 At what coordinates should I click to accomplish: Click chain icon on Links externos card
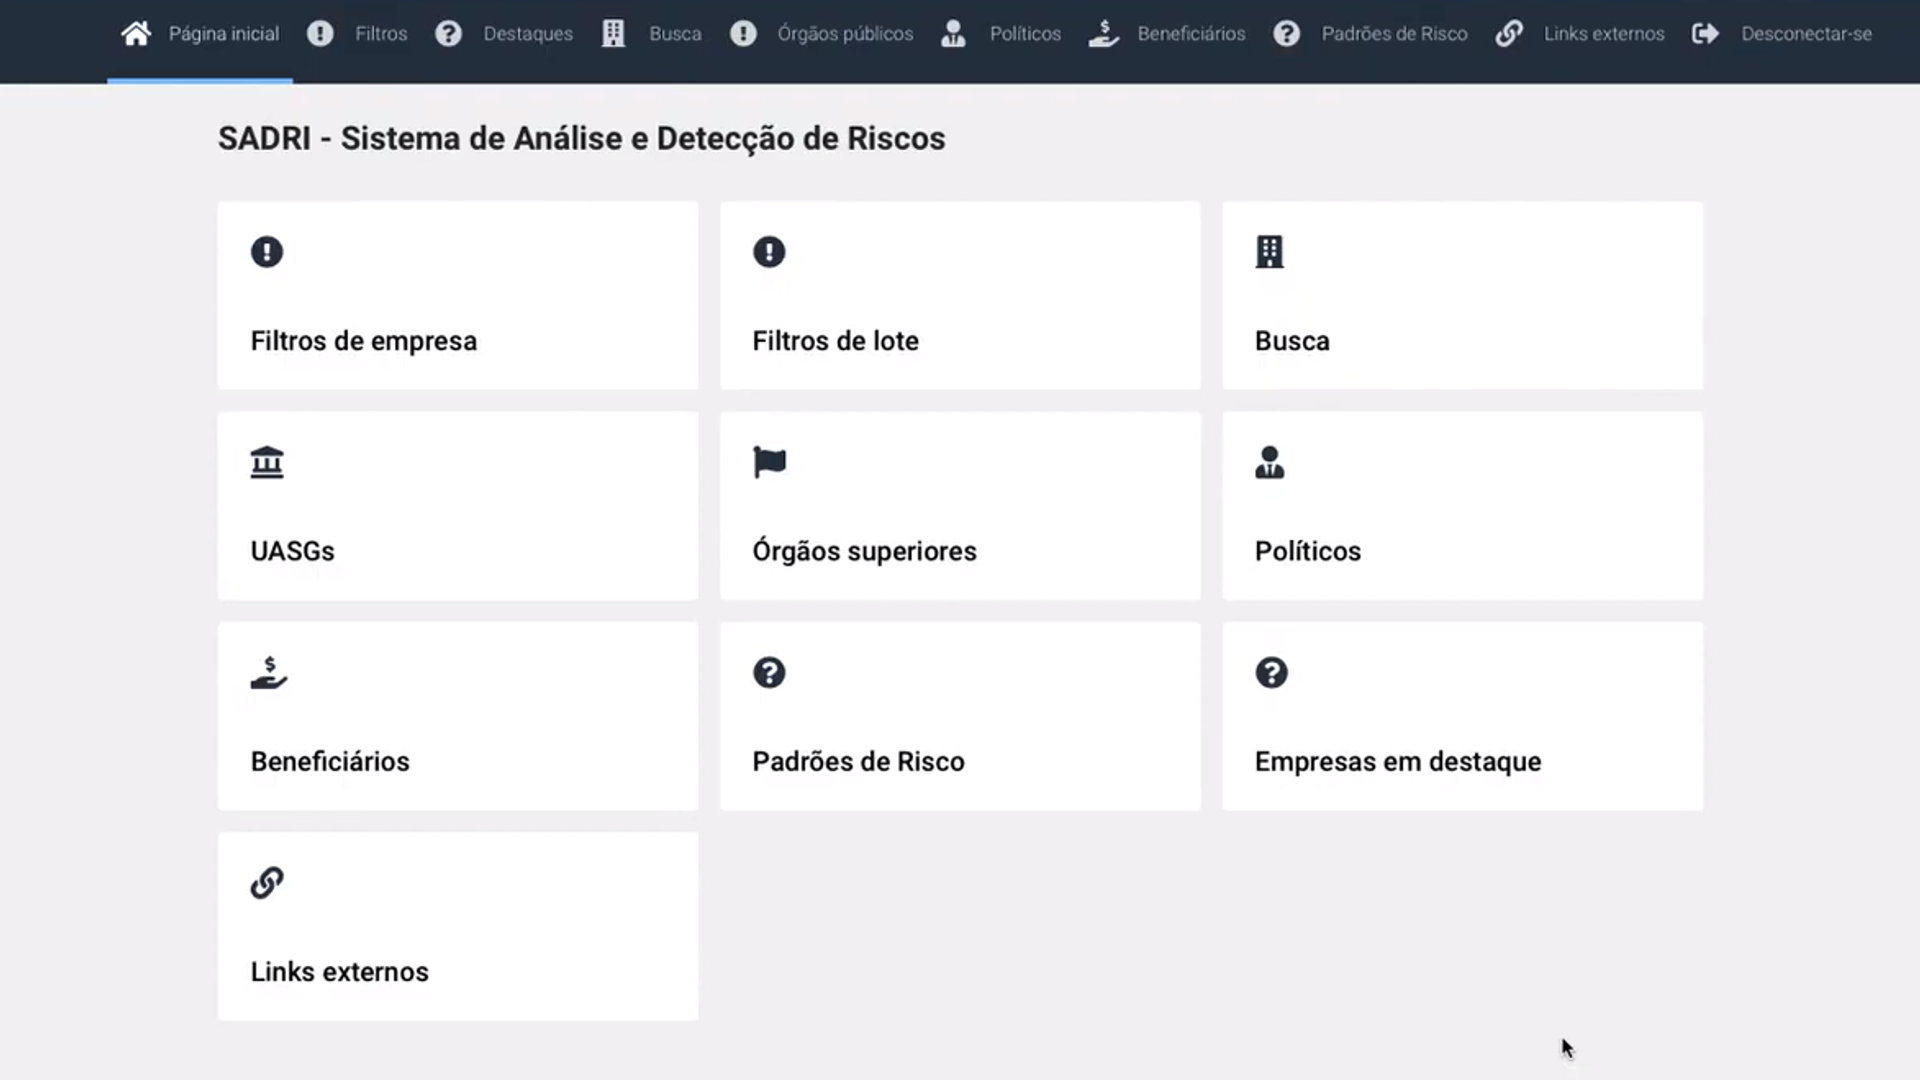tap(267, 883)
